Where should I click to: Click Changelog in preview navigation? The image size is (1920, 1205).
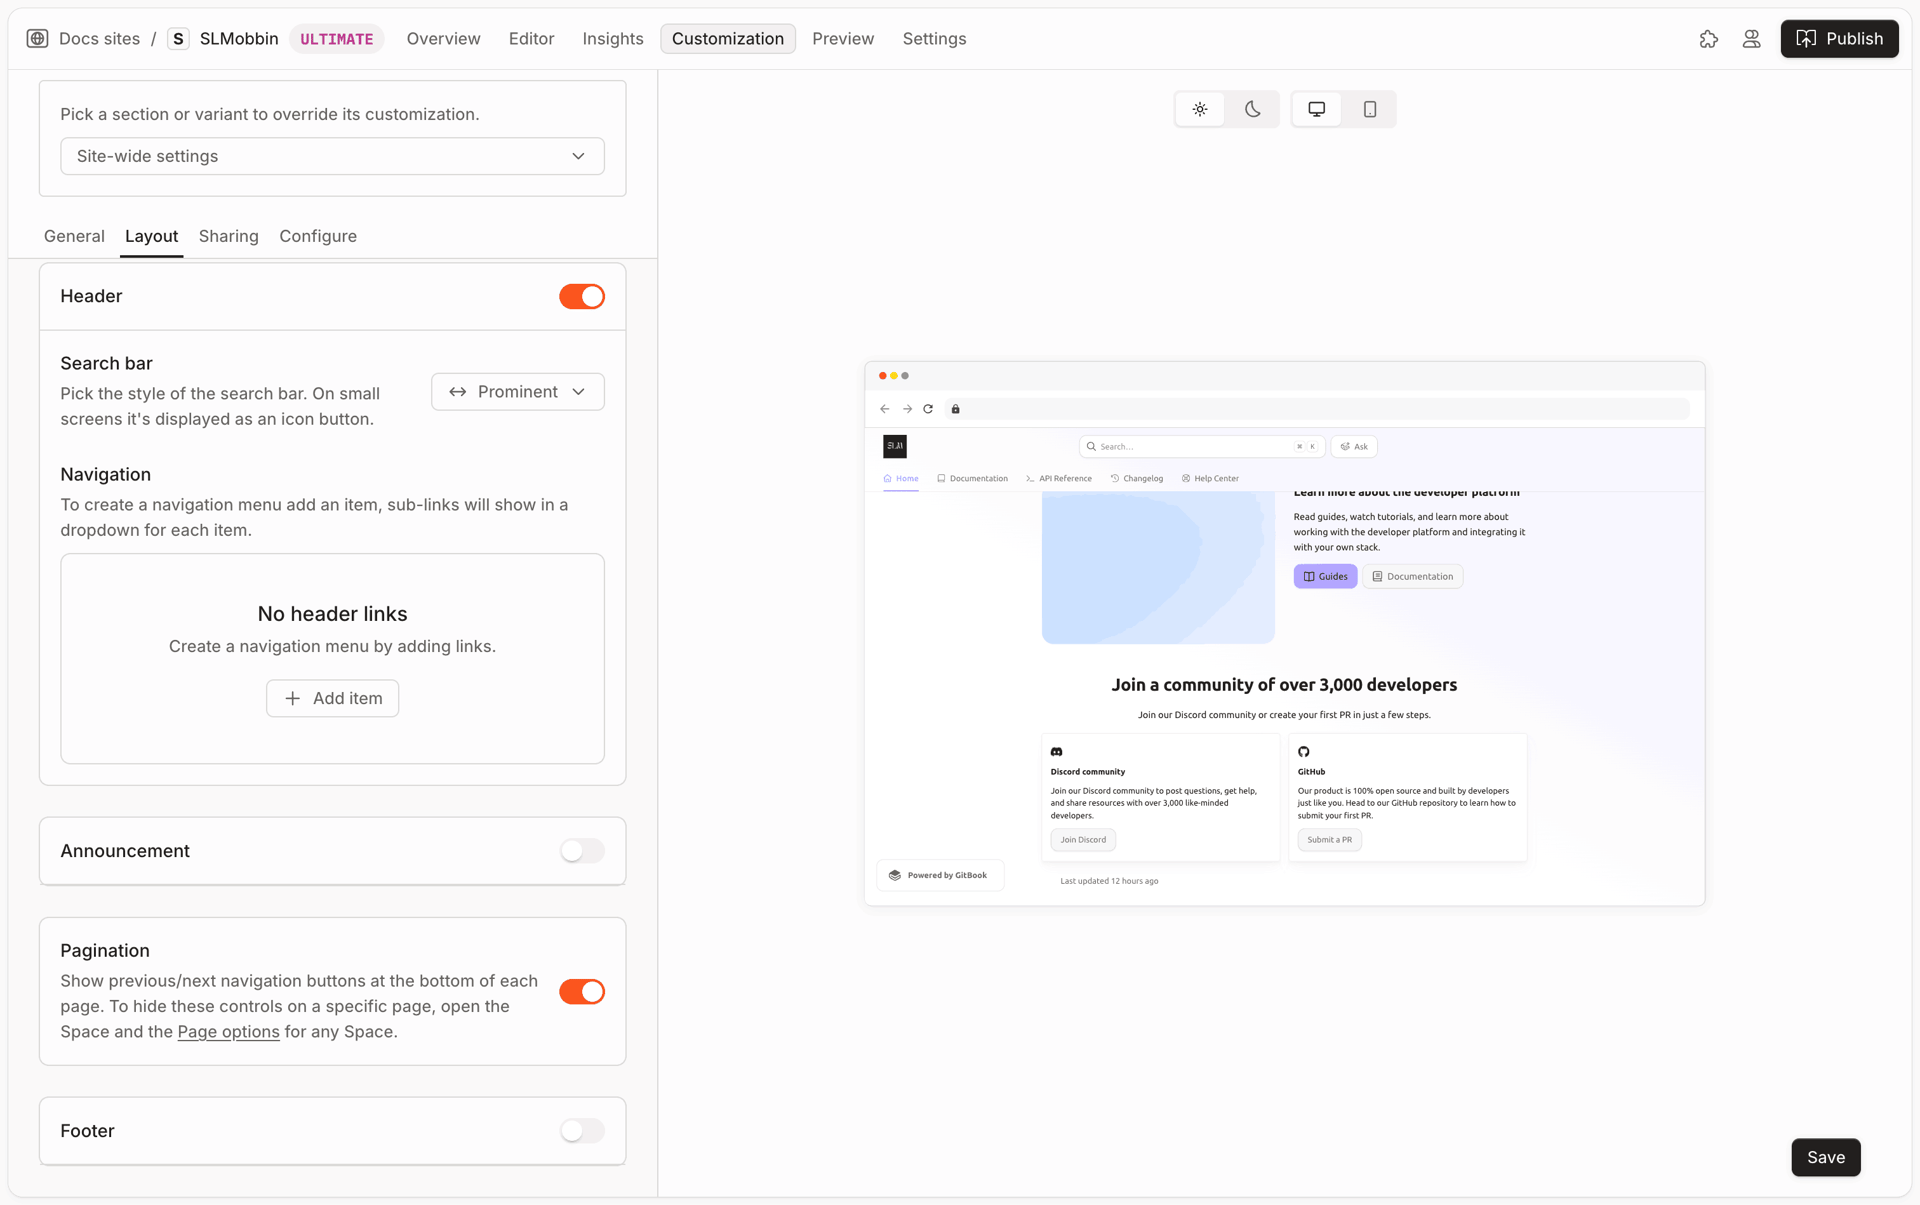point(1136,478)
